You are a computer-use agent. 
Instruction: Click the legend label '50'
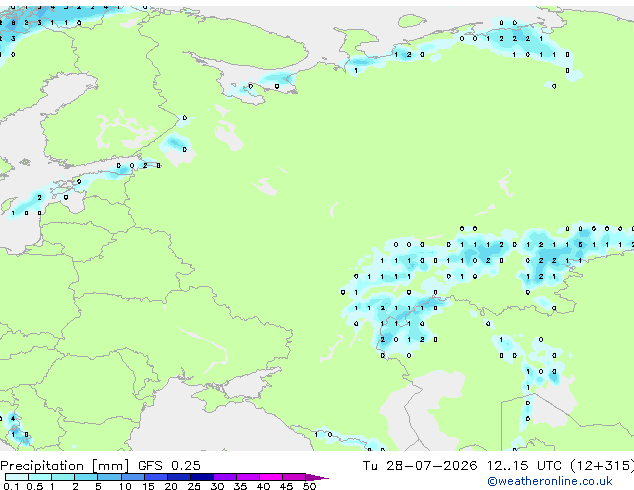coord(309,486)
